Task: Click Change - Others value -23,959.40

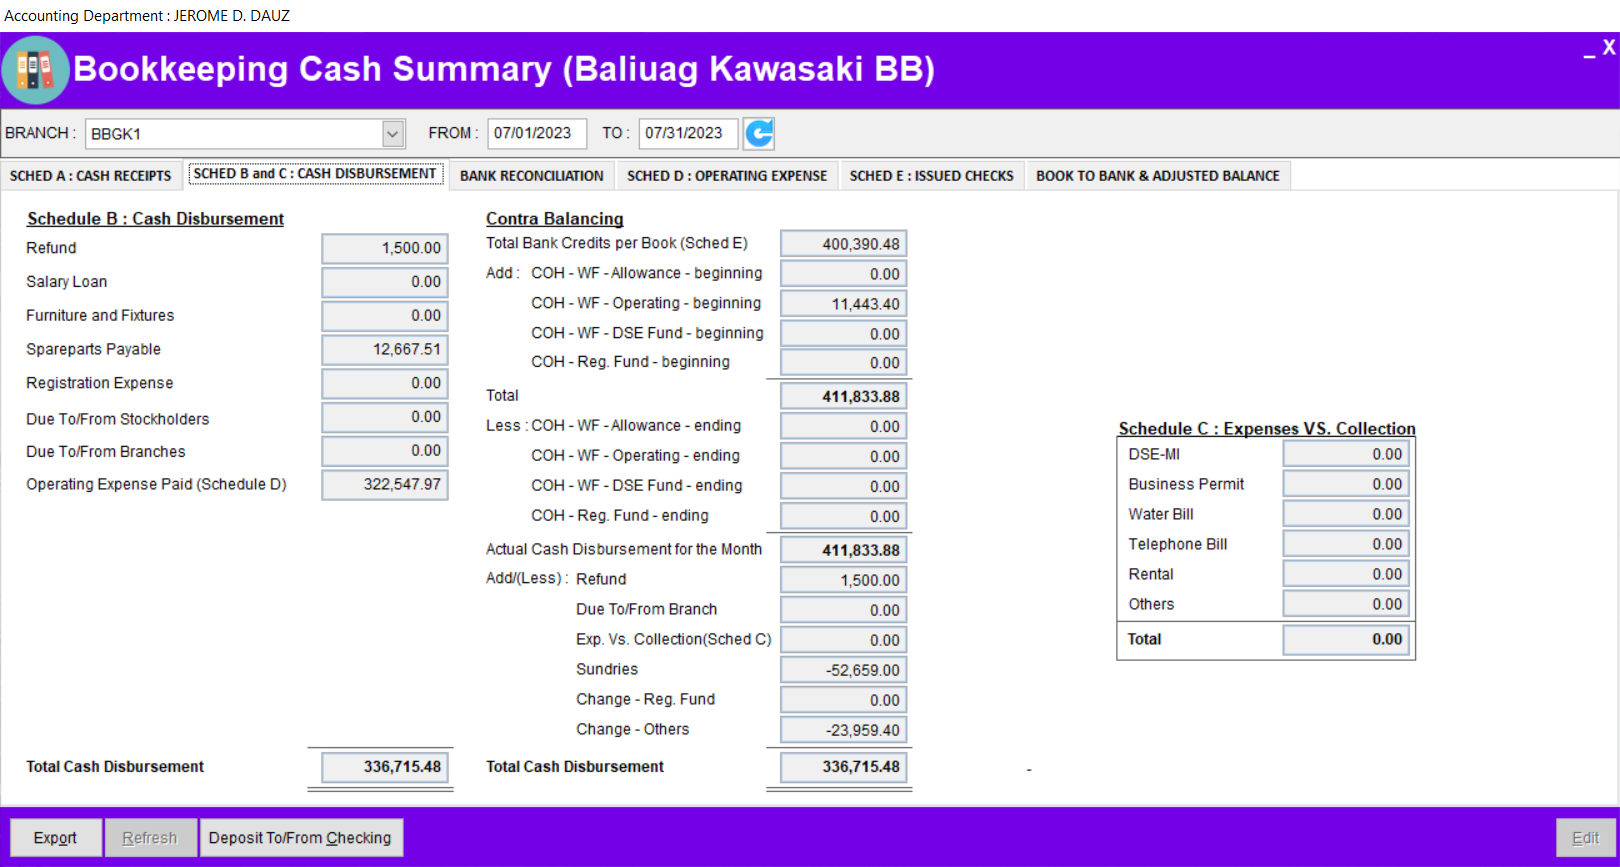Action: coord(844,731)
